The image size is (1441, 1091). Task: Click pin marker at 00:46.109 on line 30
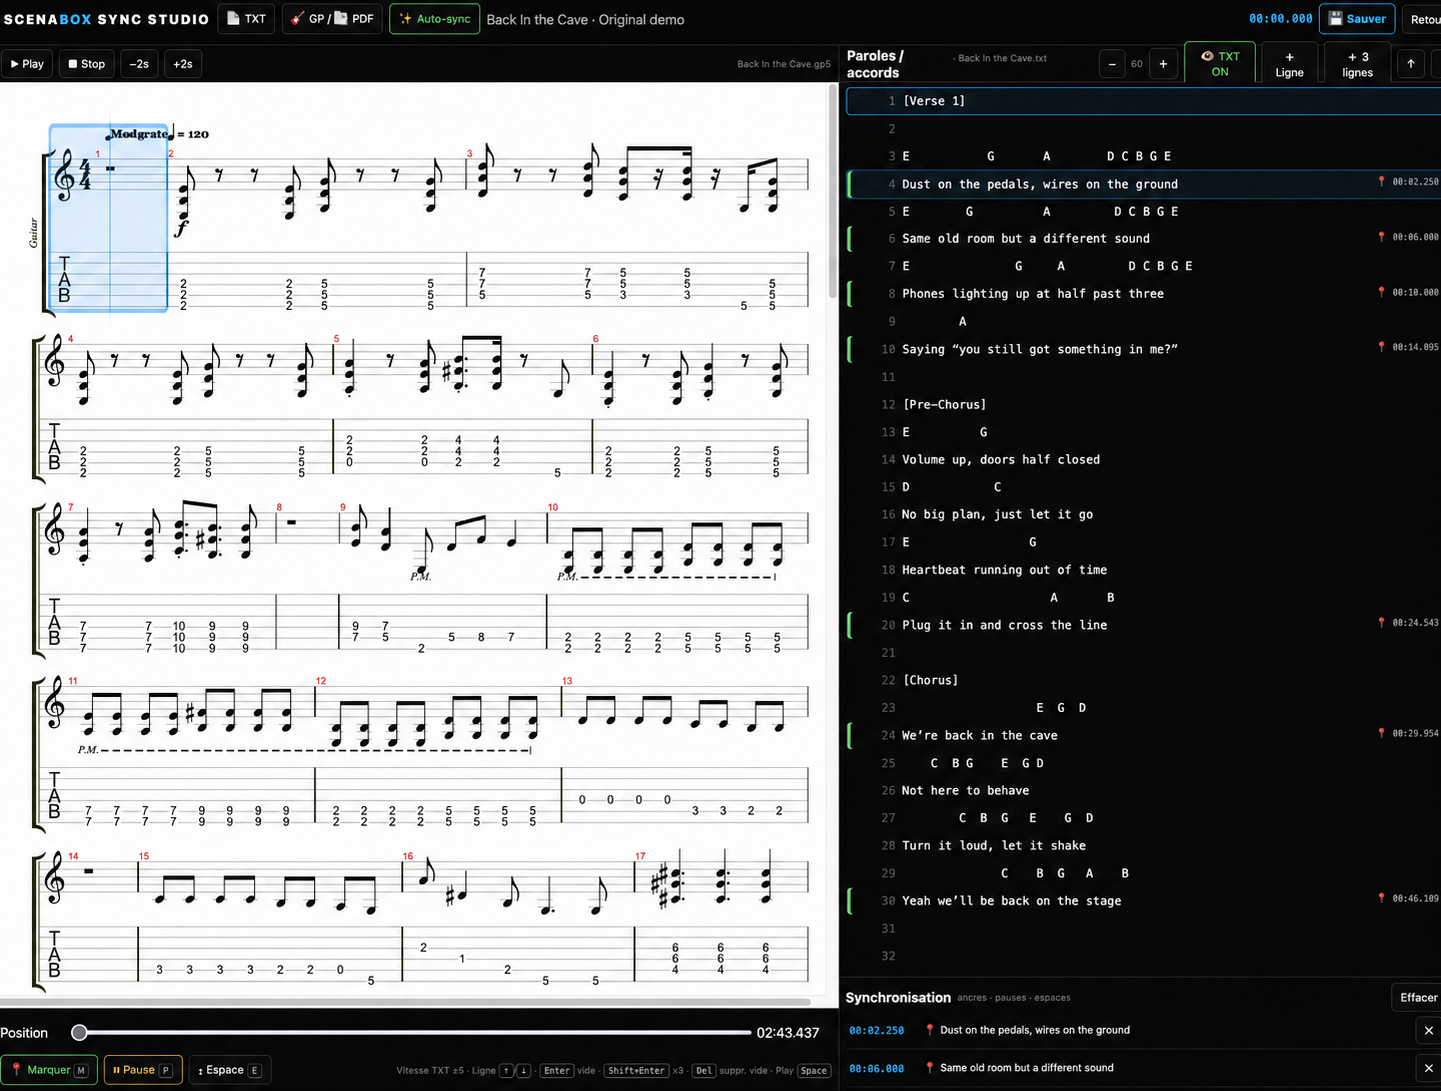1381,898
